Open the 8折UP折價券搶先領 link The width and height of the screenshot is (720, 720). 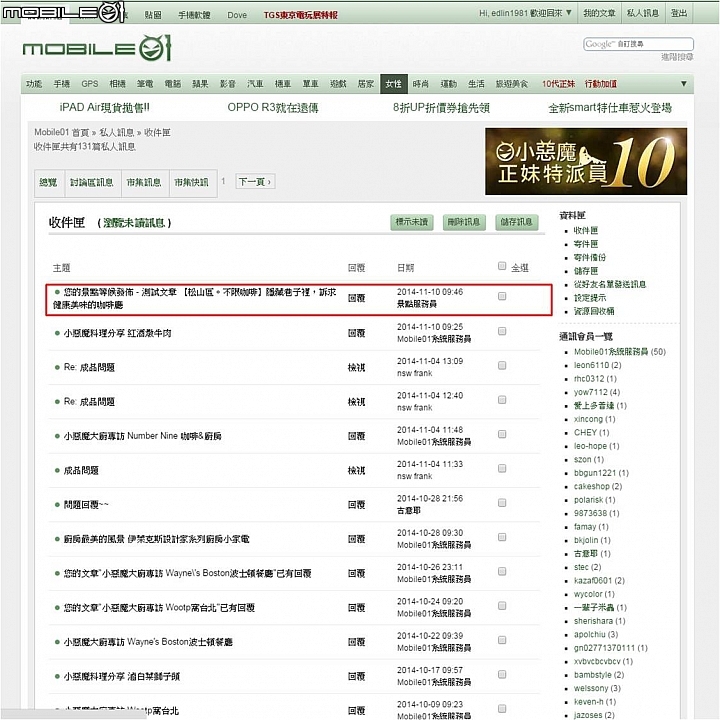[x=441, y=107]
